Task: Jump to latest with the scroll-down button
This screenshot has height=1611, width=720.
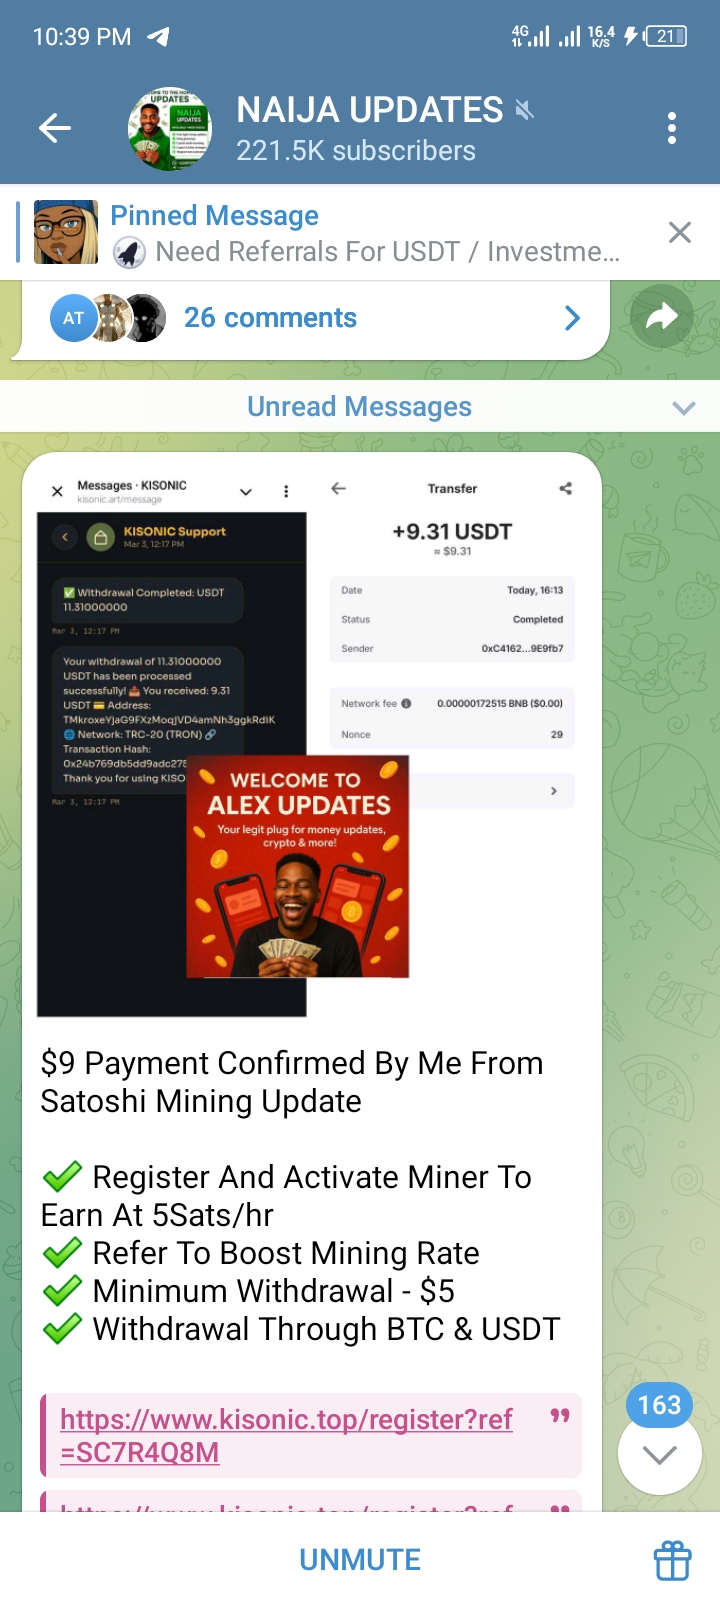Action: 659,1455
